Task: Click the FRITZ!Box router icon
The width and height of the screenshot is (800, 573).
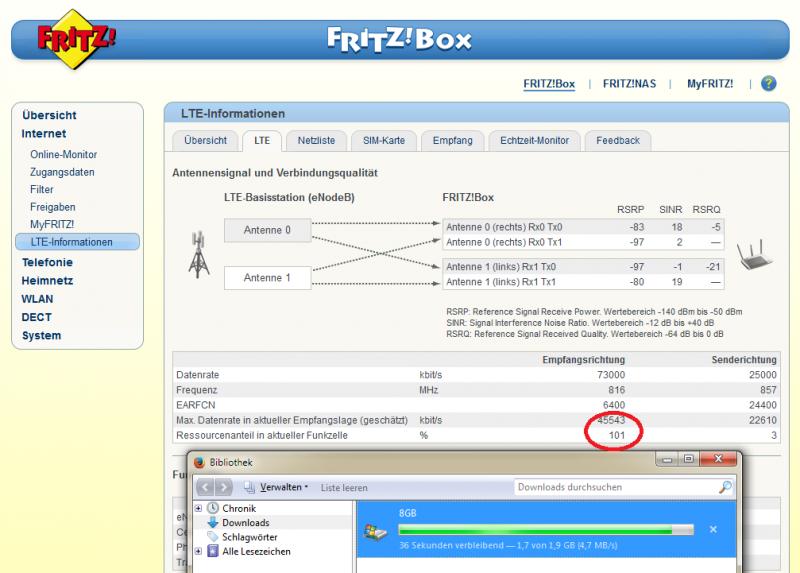Action: 754,254
